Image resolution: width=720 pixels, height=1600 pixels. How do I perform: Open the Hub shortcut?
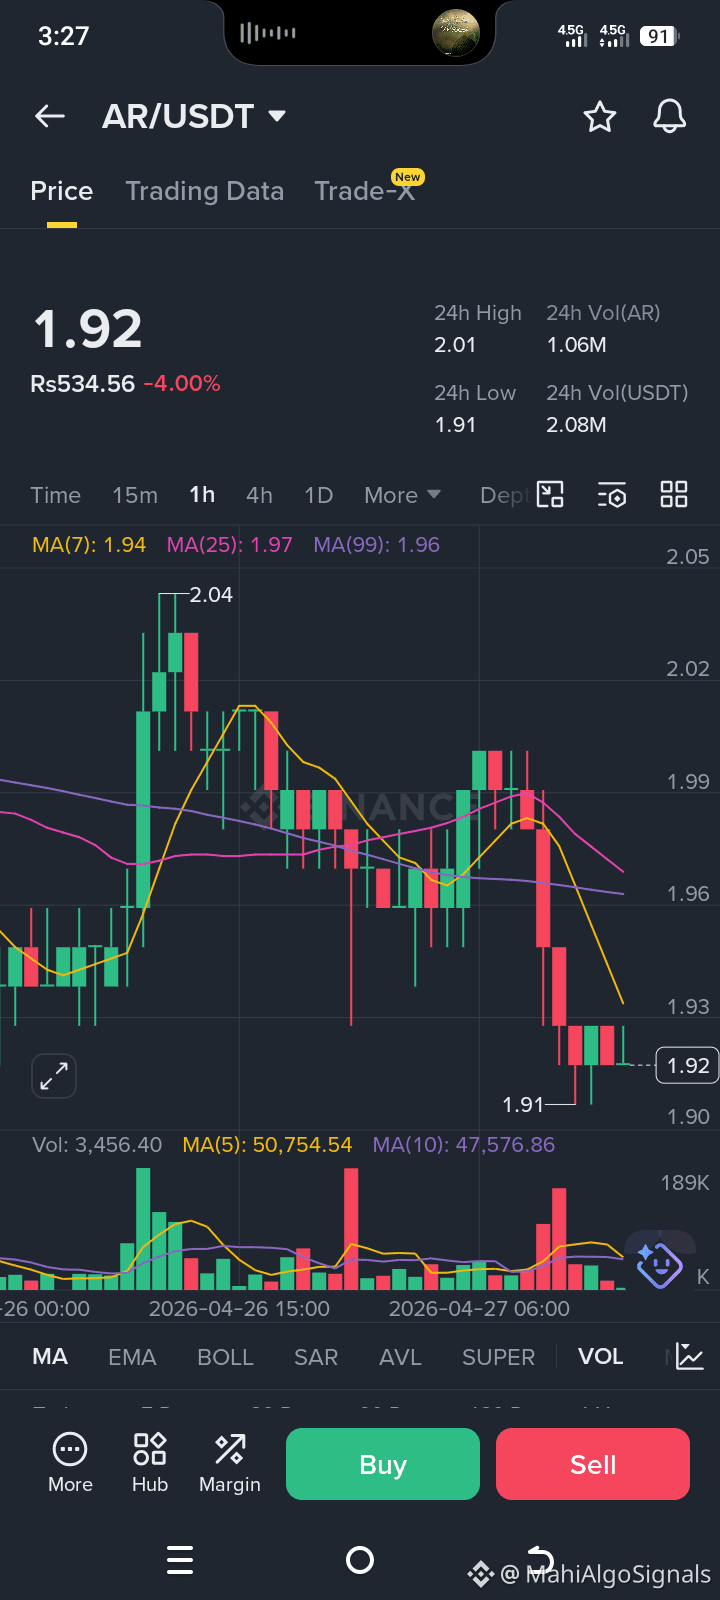tap(150, 1463)
